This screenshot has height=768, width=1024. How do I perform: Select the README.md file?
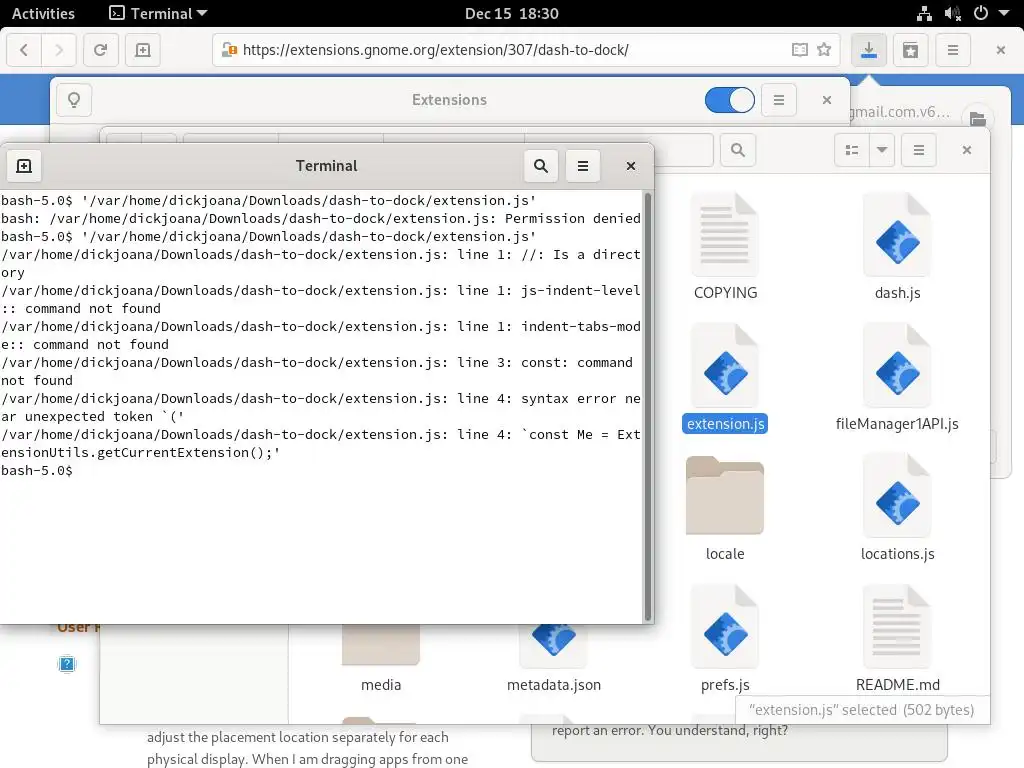click(897, 639)
